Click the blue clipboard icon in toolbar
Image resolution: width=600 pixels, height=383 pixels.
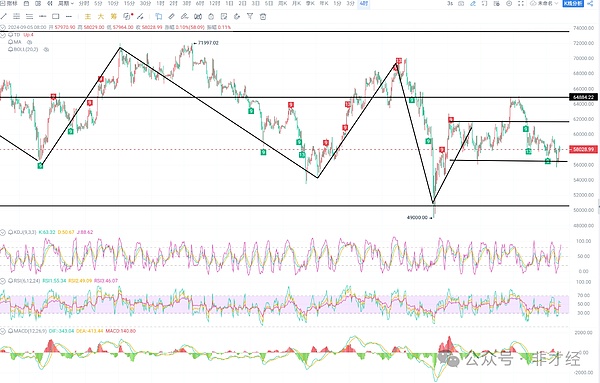pyautogui.click(x=158, y=16)
